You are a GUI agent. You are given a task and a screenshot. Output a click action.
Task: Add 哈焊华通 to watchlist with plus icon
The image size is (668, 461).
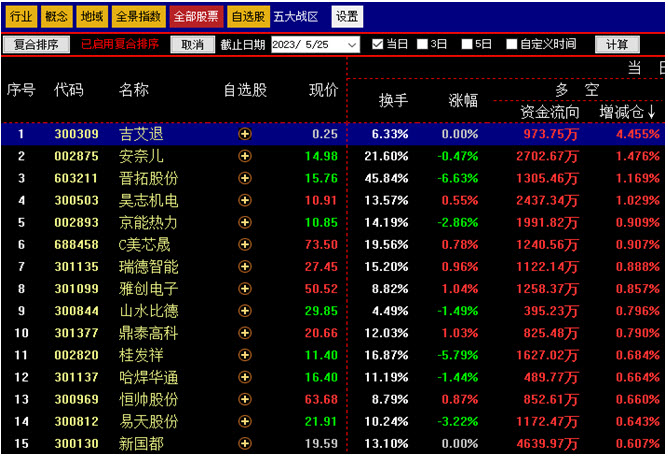coord(245,377)
